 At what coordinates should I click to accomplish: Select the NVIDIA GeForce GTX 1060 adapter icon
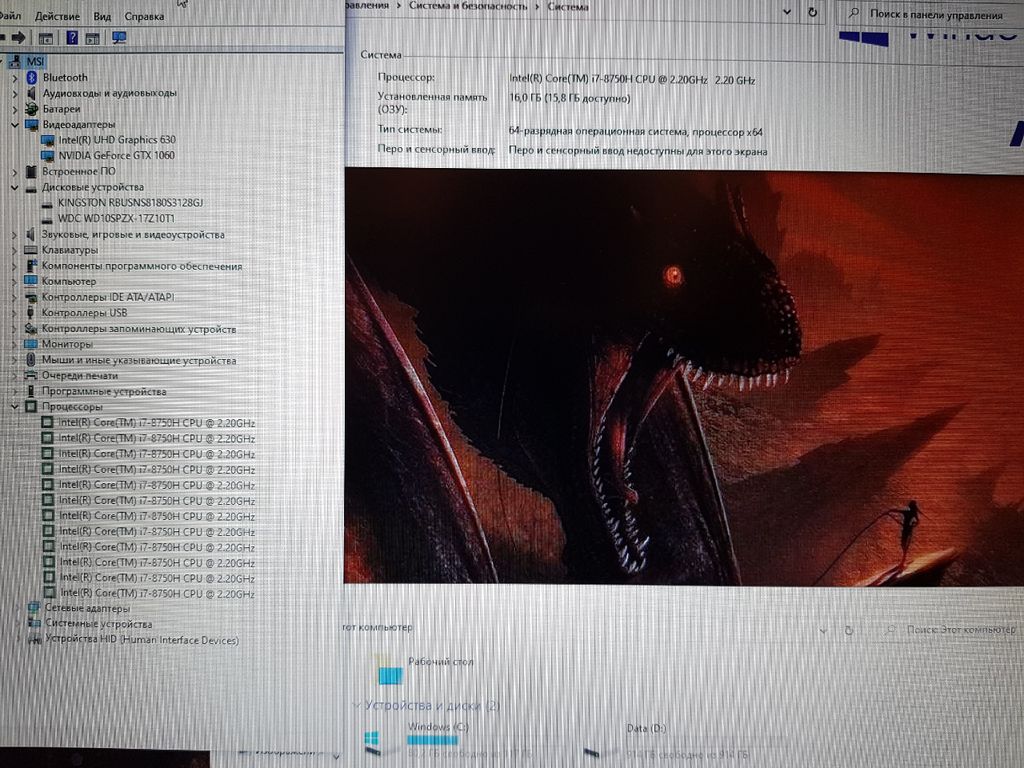[x=47, y=155]
